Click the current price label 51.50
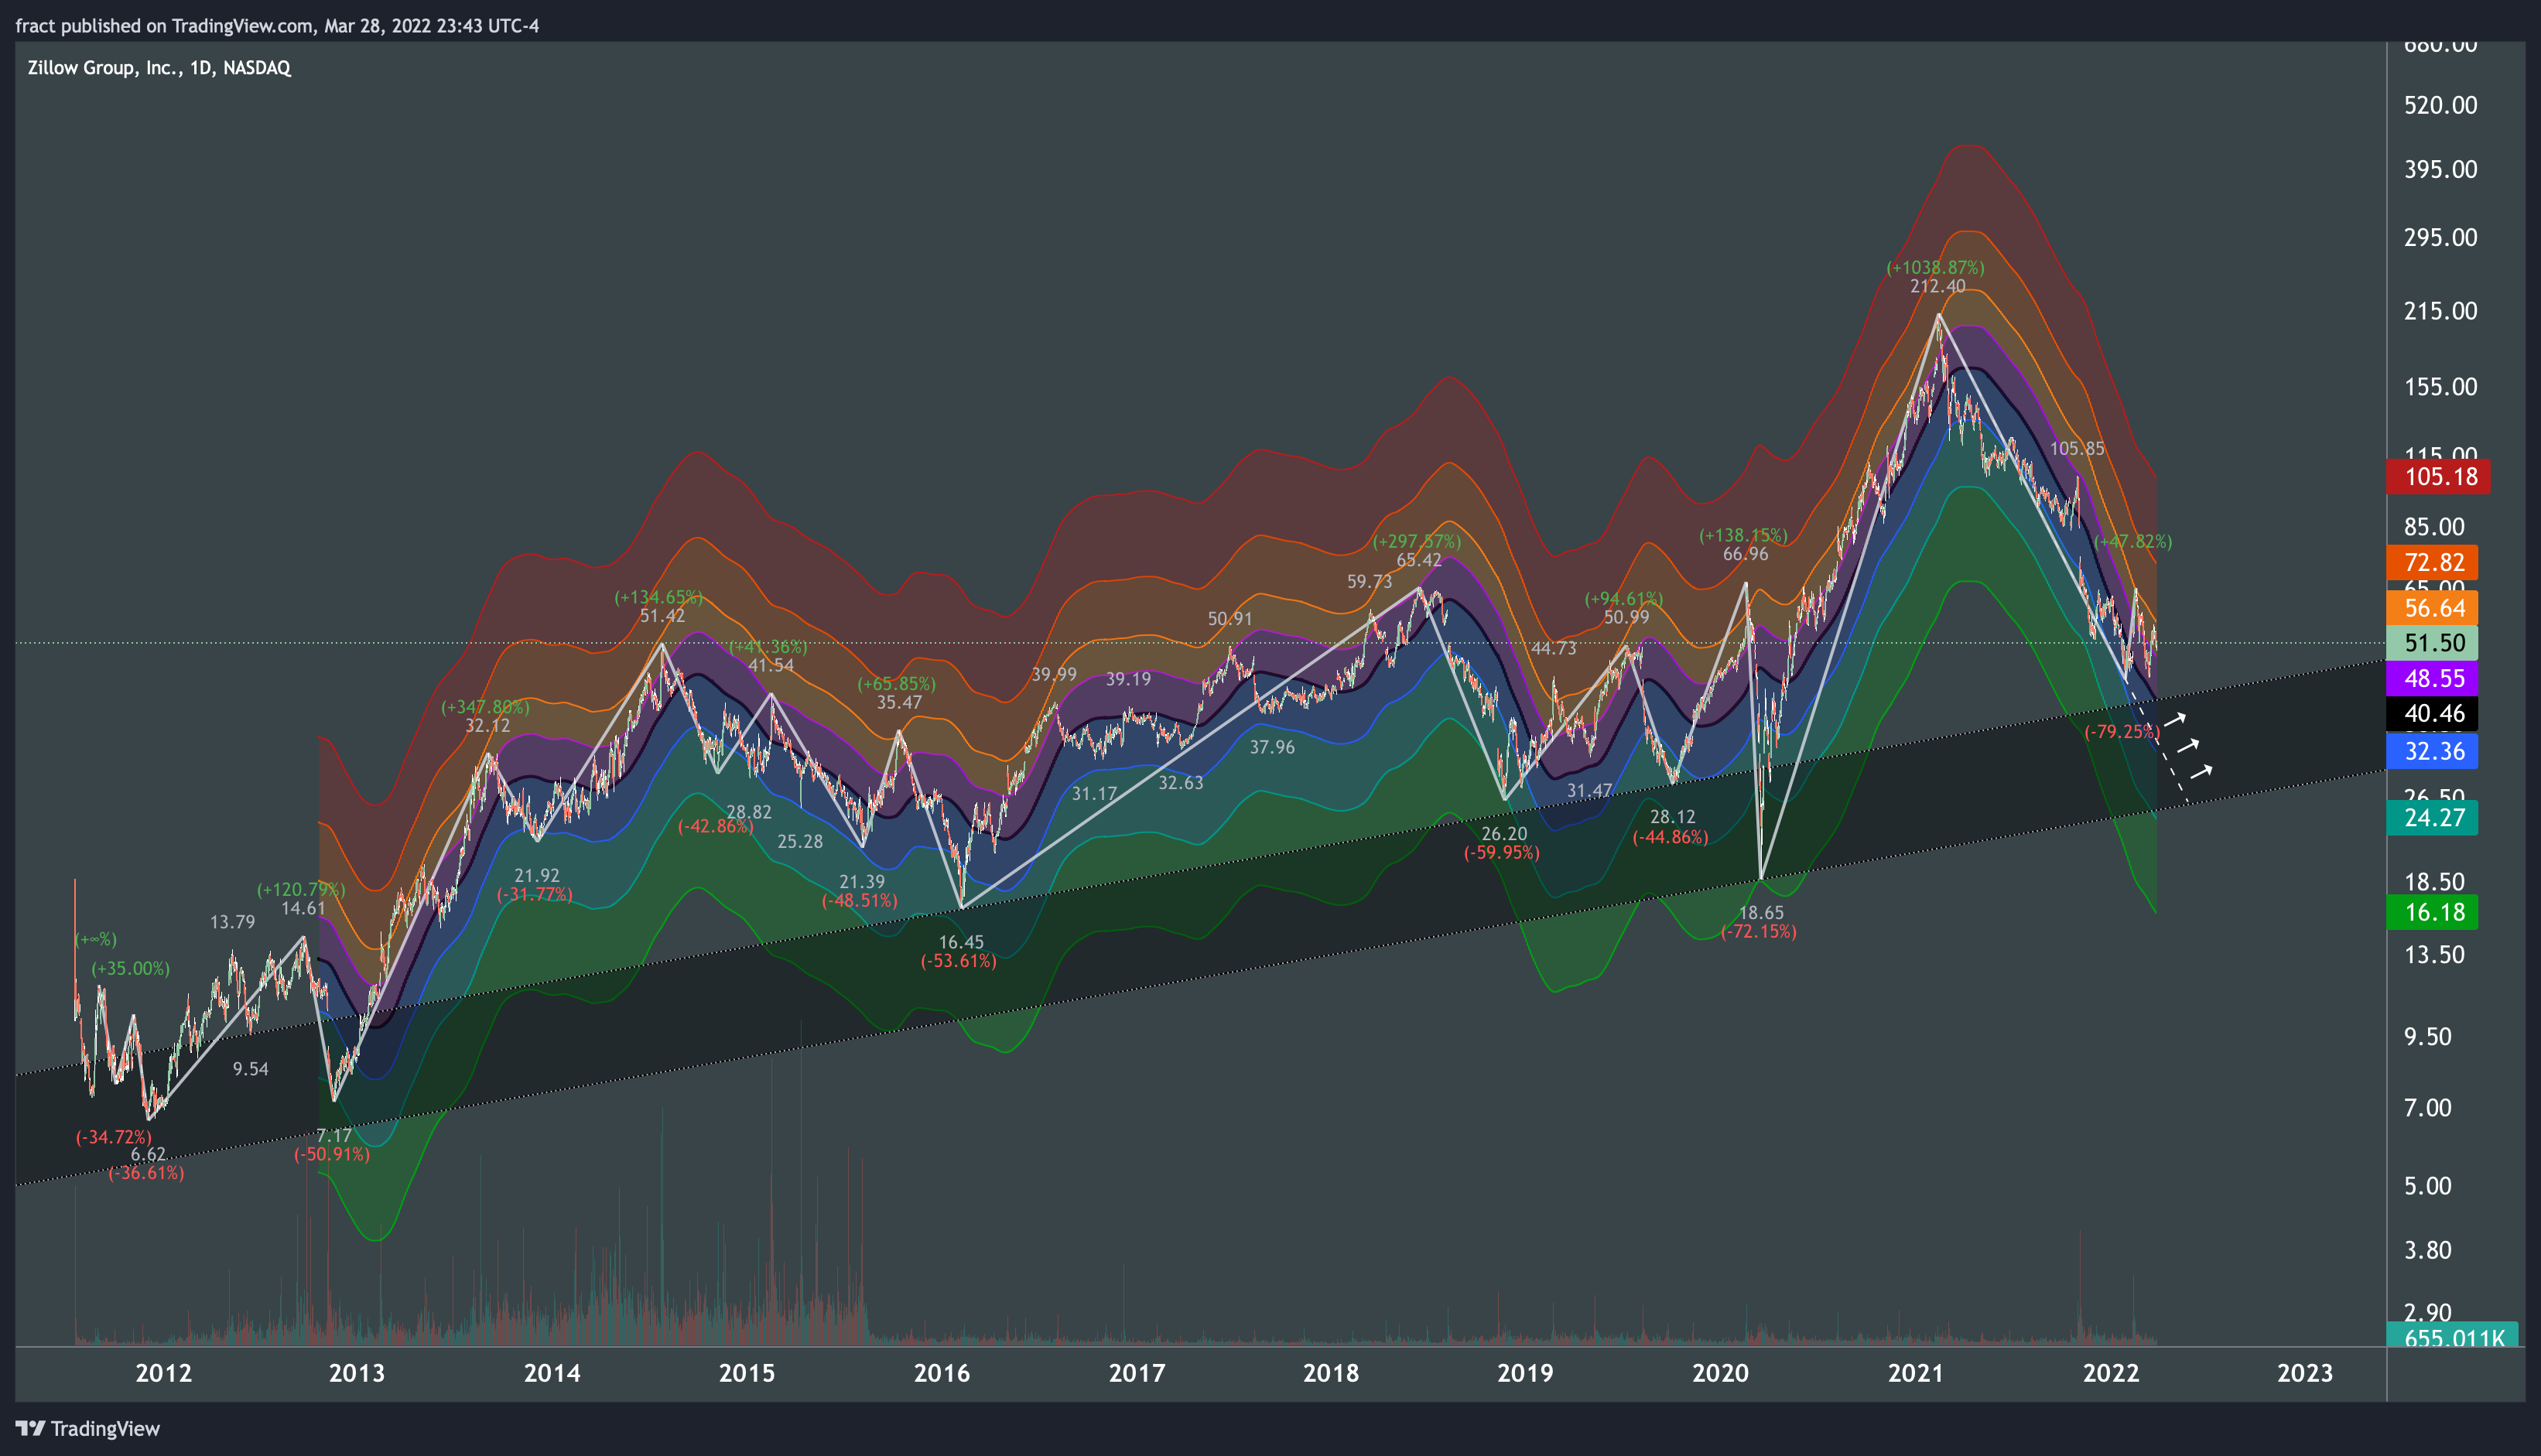 2432,643
